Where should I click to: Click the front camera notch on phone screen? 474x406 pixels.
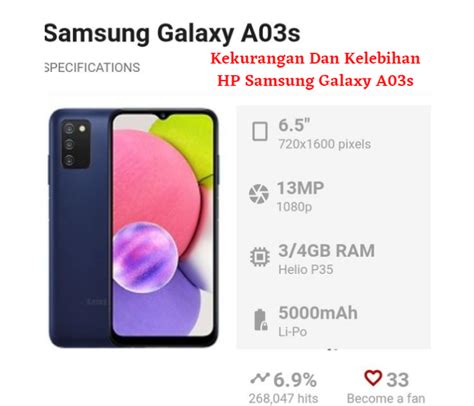pyautogui.click(x=163, y=116)
